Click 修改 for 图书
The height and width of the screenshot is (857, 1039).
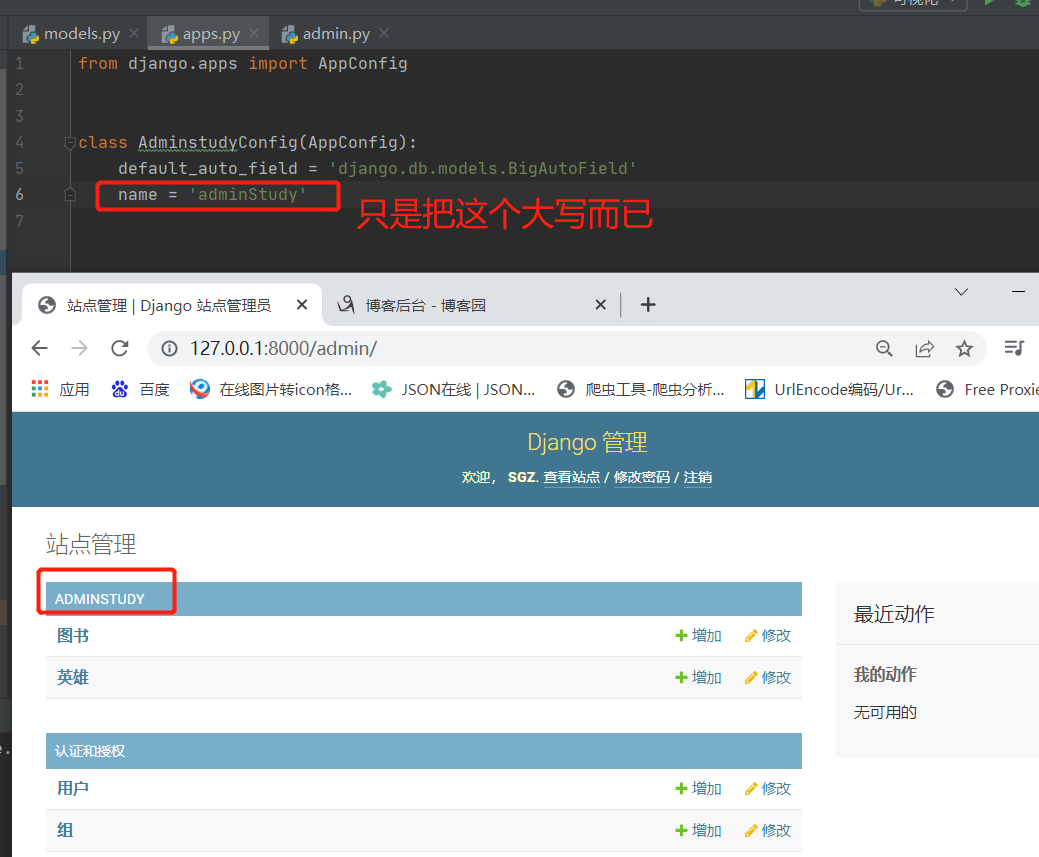coord(768,636)
